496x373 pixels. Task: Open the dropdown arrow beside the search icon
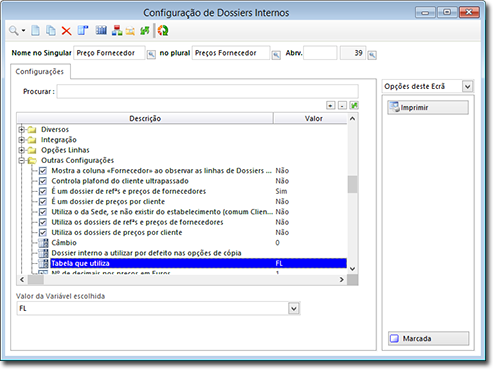pyautogui.click(x=23, y=31)
